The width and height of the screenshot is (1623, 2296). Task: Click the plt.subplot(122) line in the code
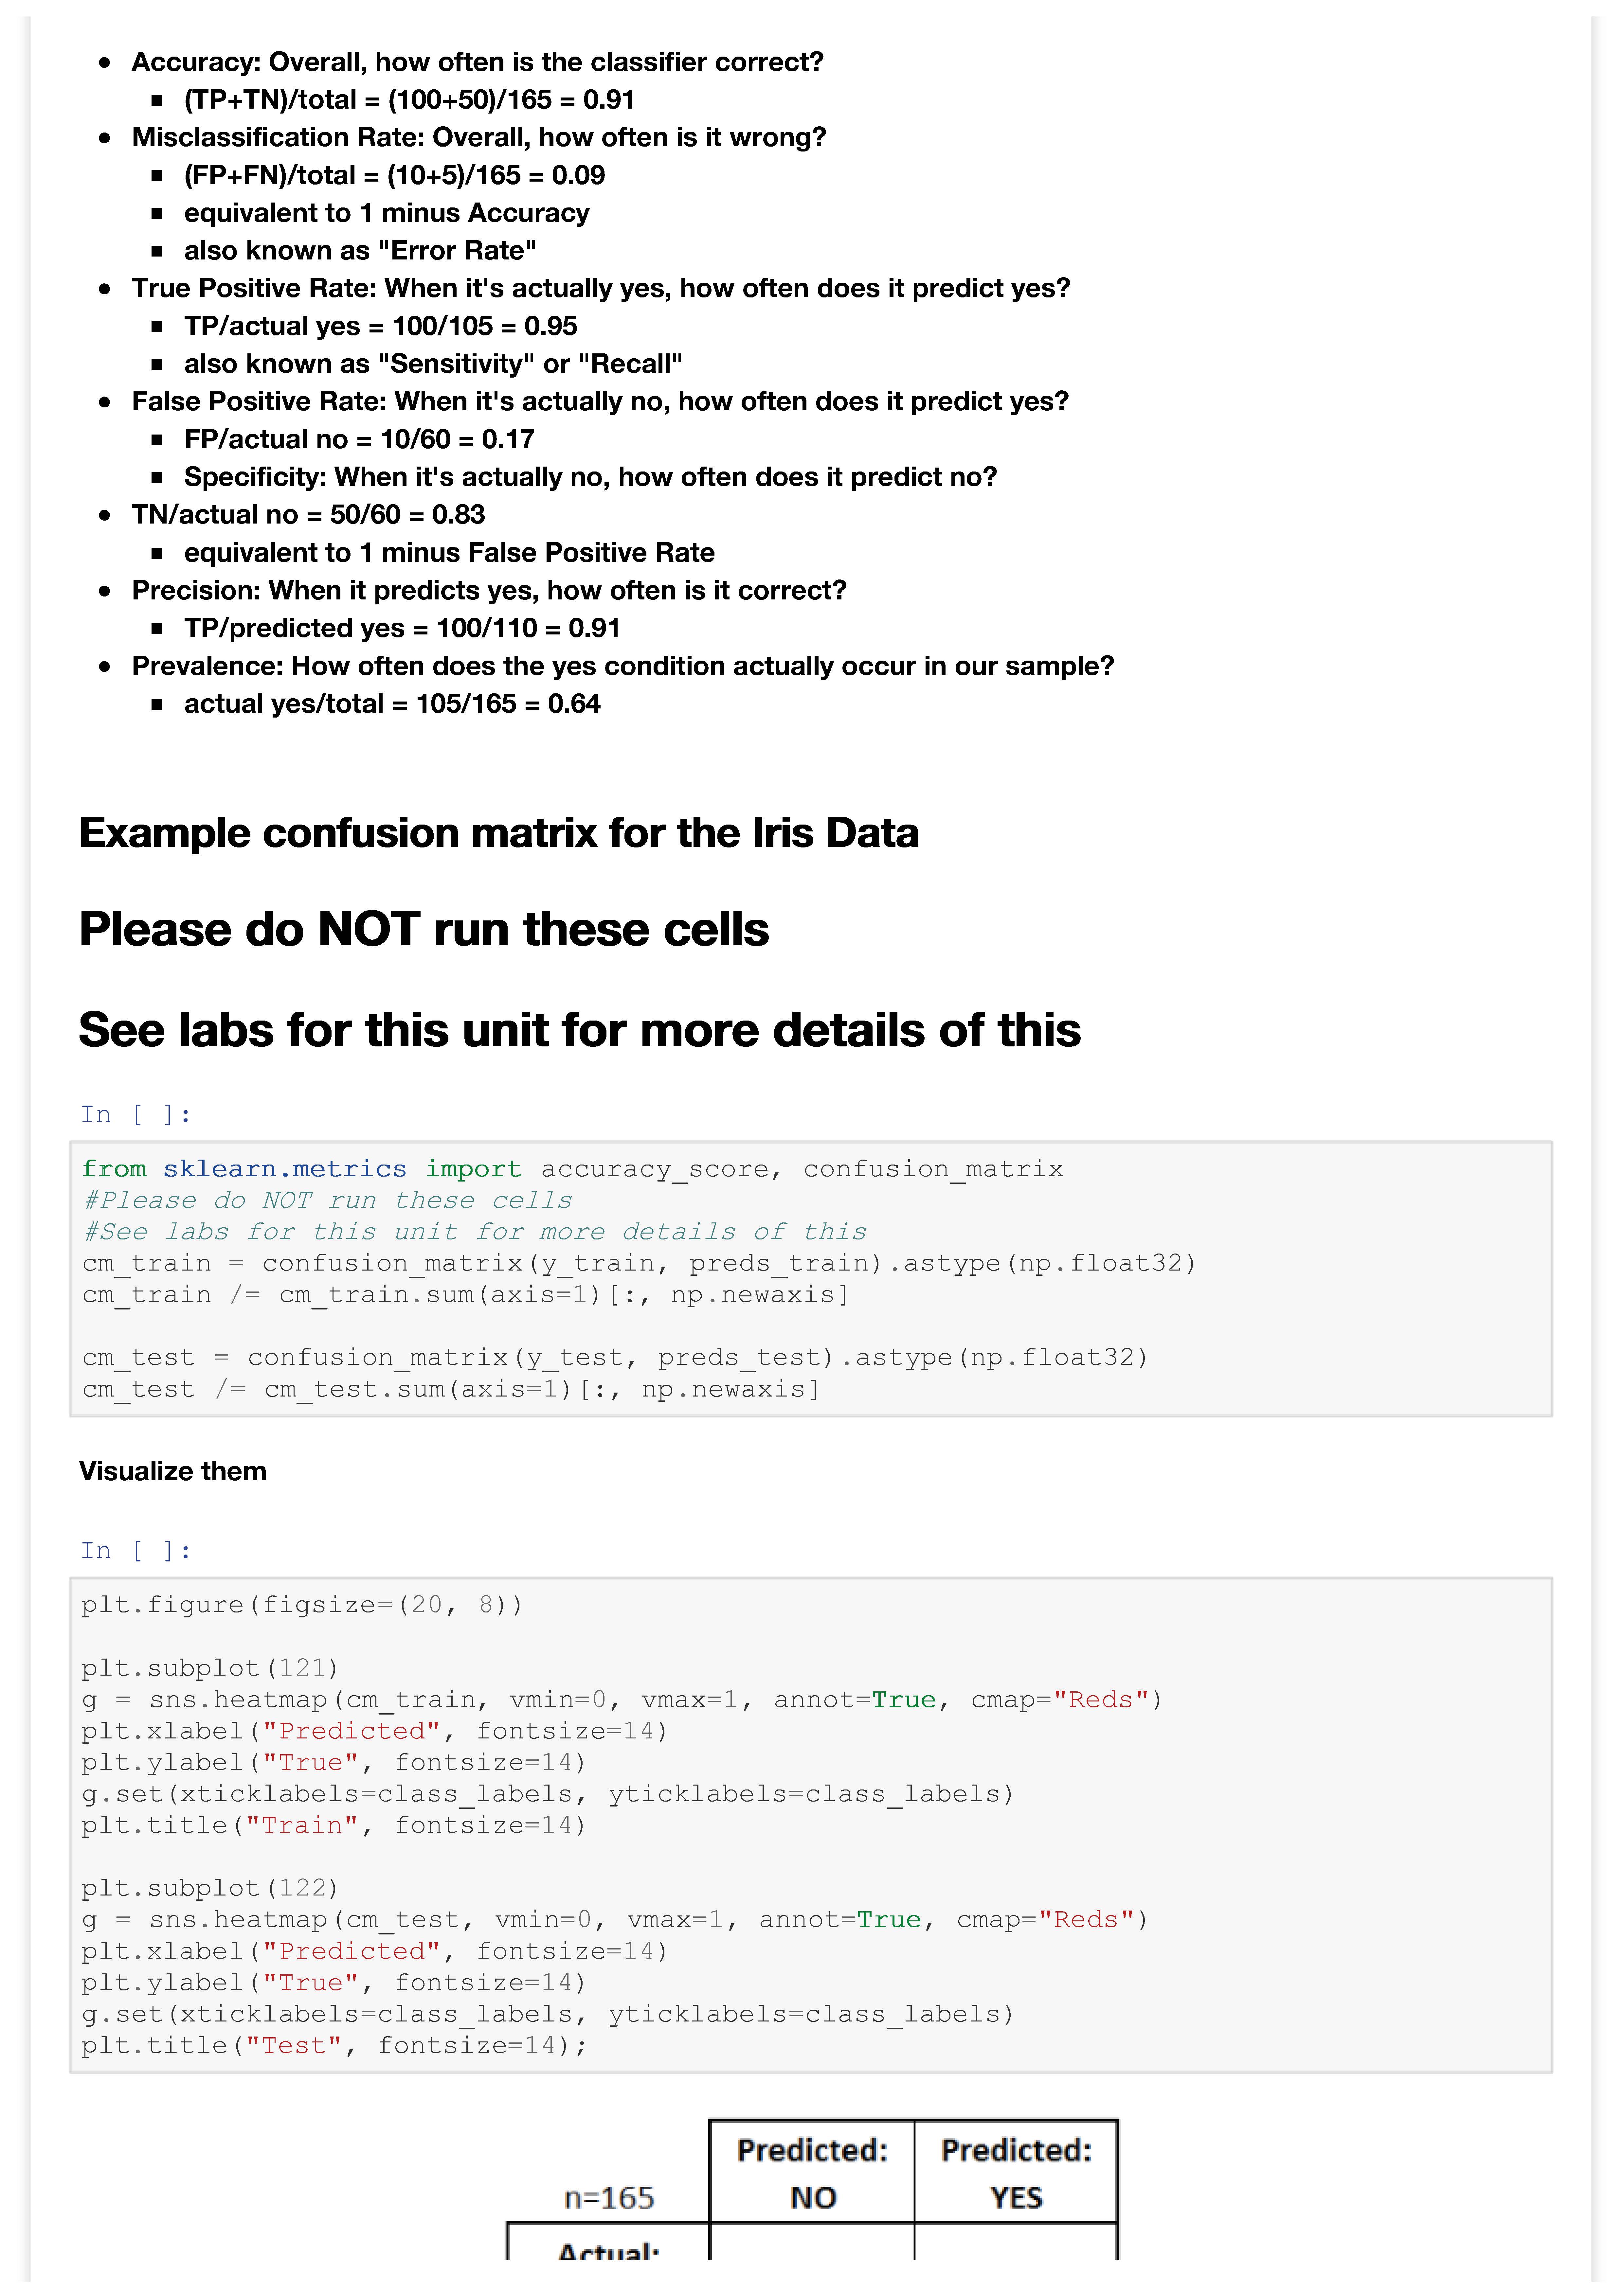pos(210,1888)
